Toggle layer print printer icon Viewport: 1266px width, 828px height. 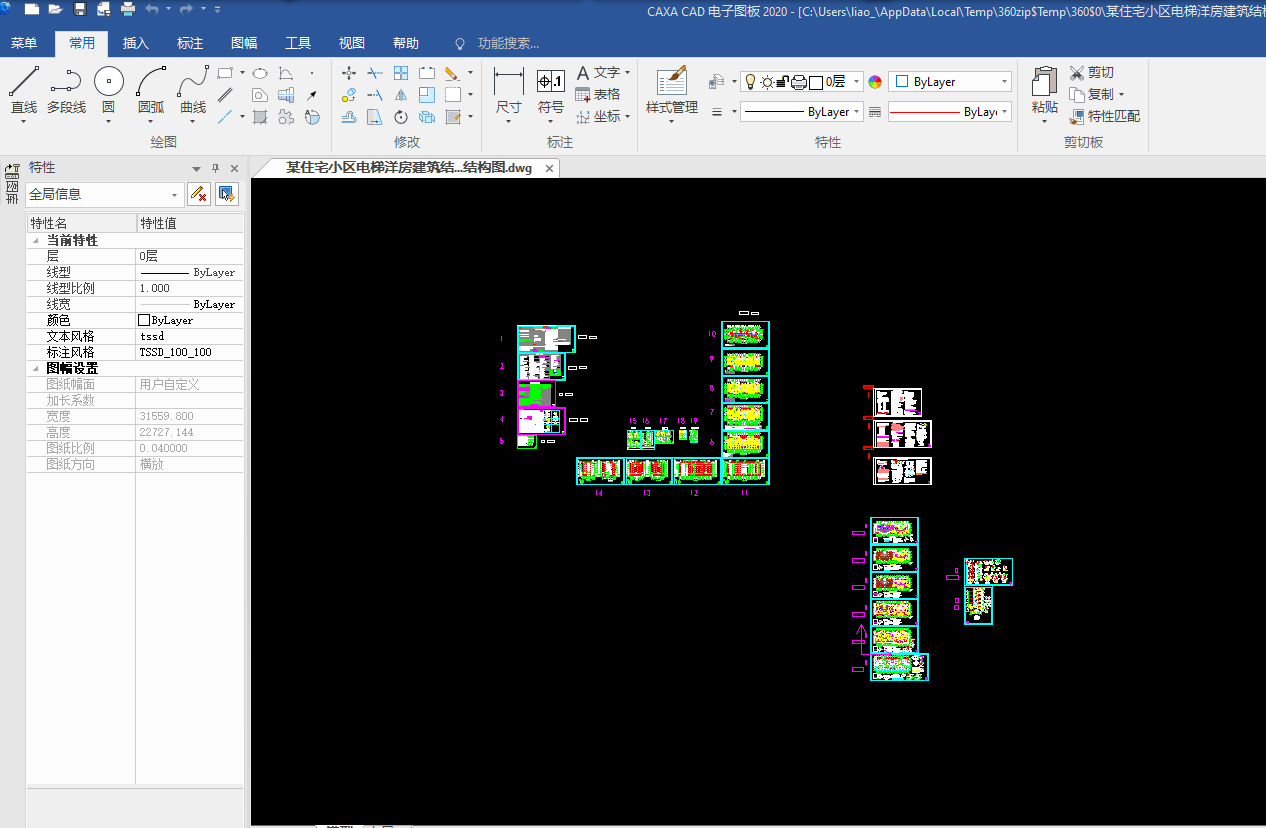(x=799, y=82)
